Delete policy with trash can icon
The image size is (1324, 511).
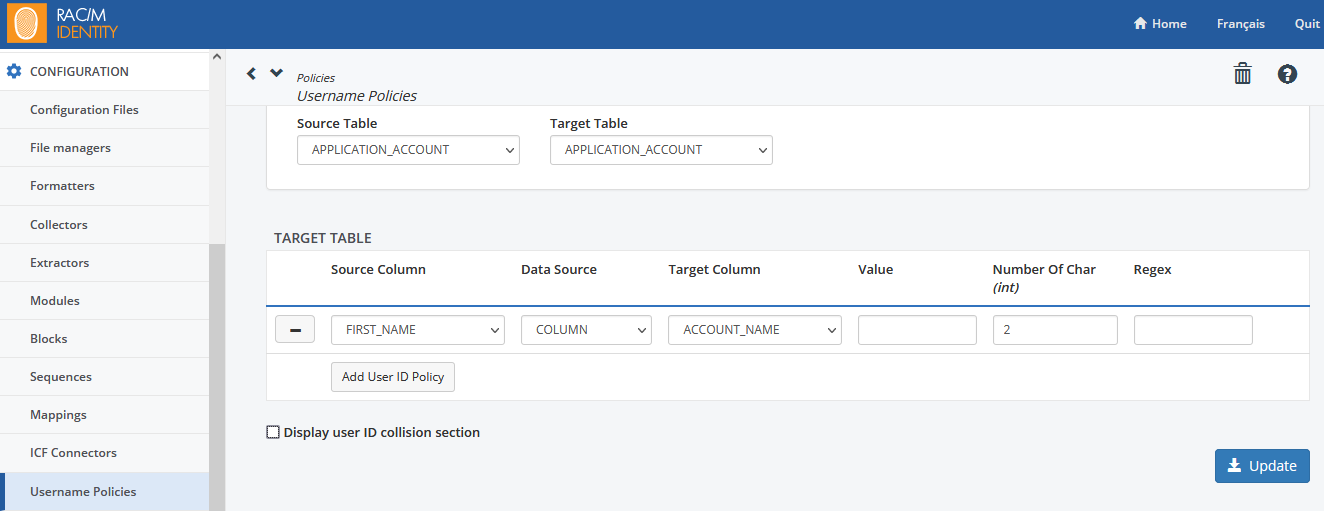[x=1242, y=74]
